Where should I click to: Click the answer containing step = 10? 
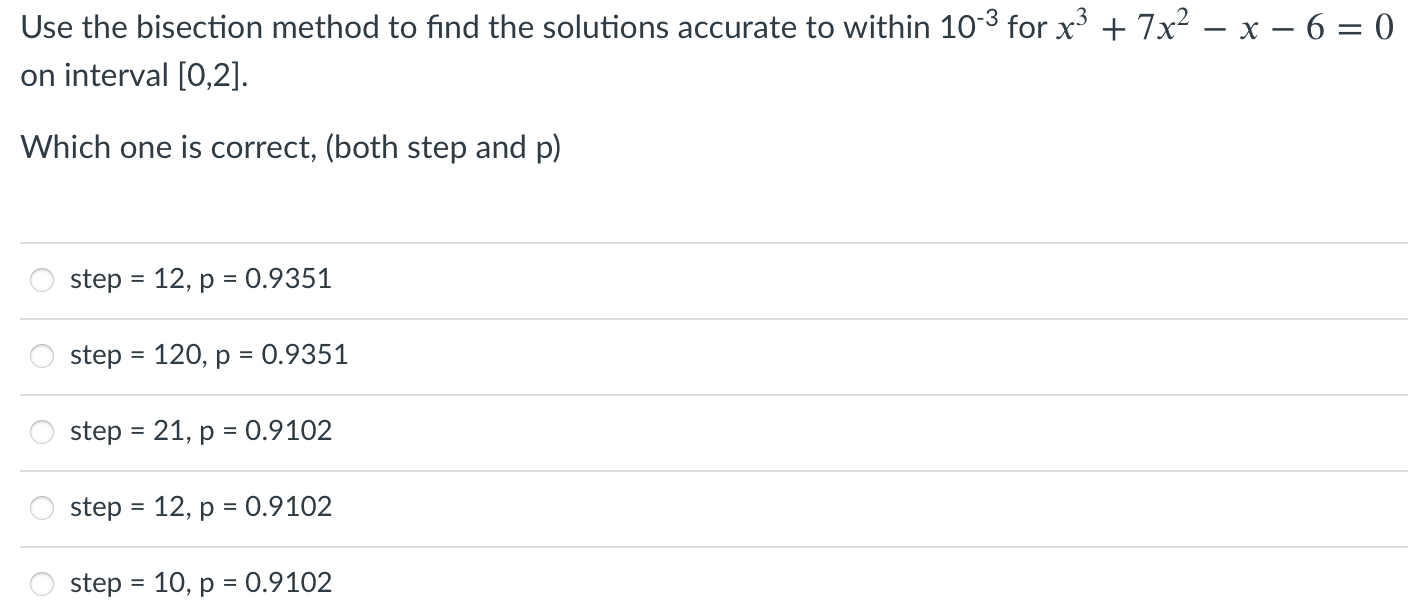(202, 582)
